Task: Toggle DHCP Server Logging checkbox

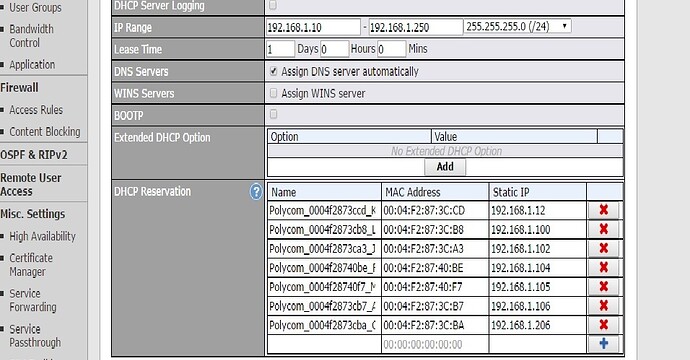Action: click(273, 5)
